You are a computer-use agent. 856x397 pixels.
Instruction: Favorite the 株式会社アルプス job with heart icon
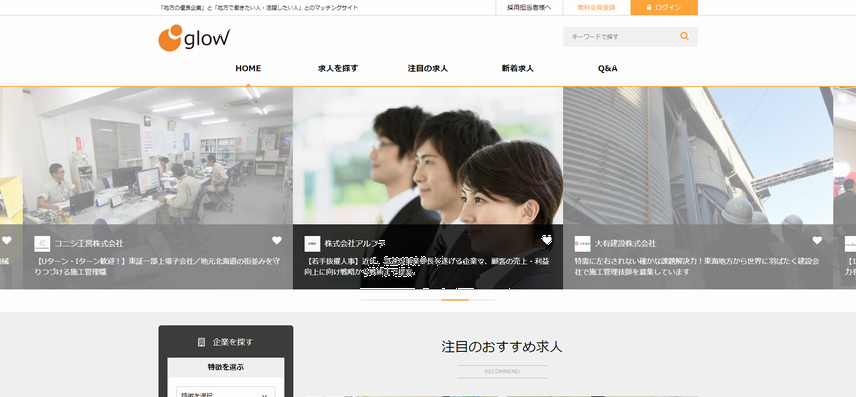(x=546, y=240)
